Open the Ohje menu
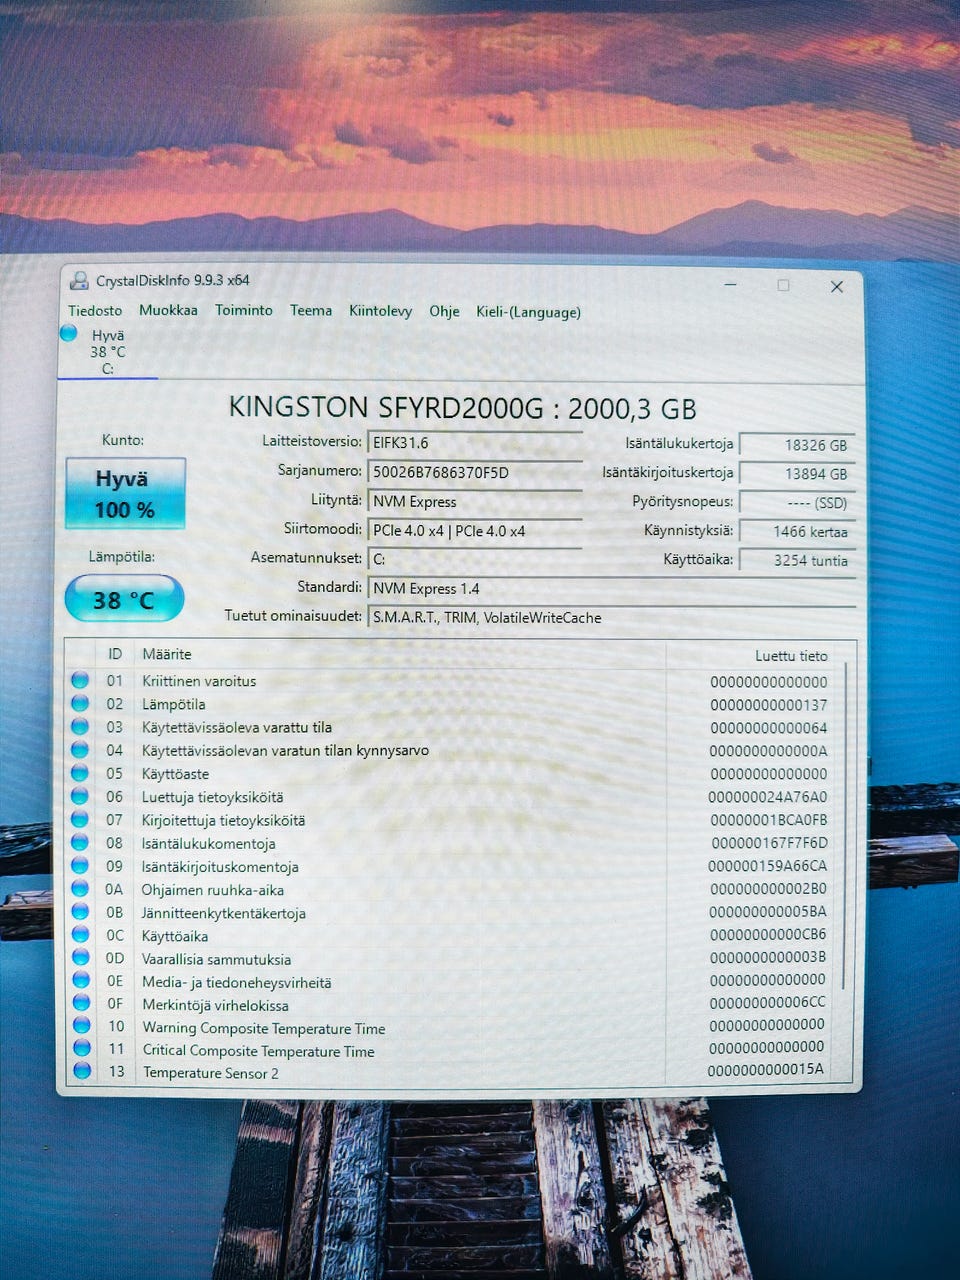 [444, 311]
